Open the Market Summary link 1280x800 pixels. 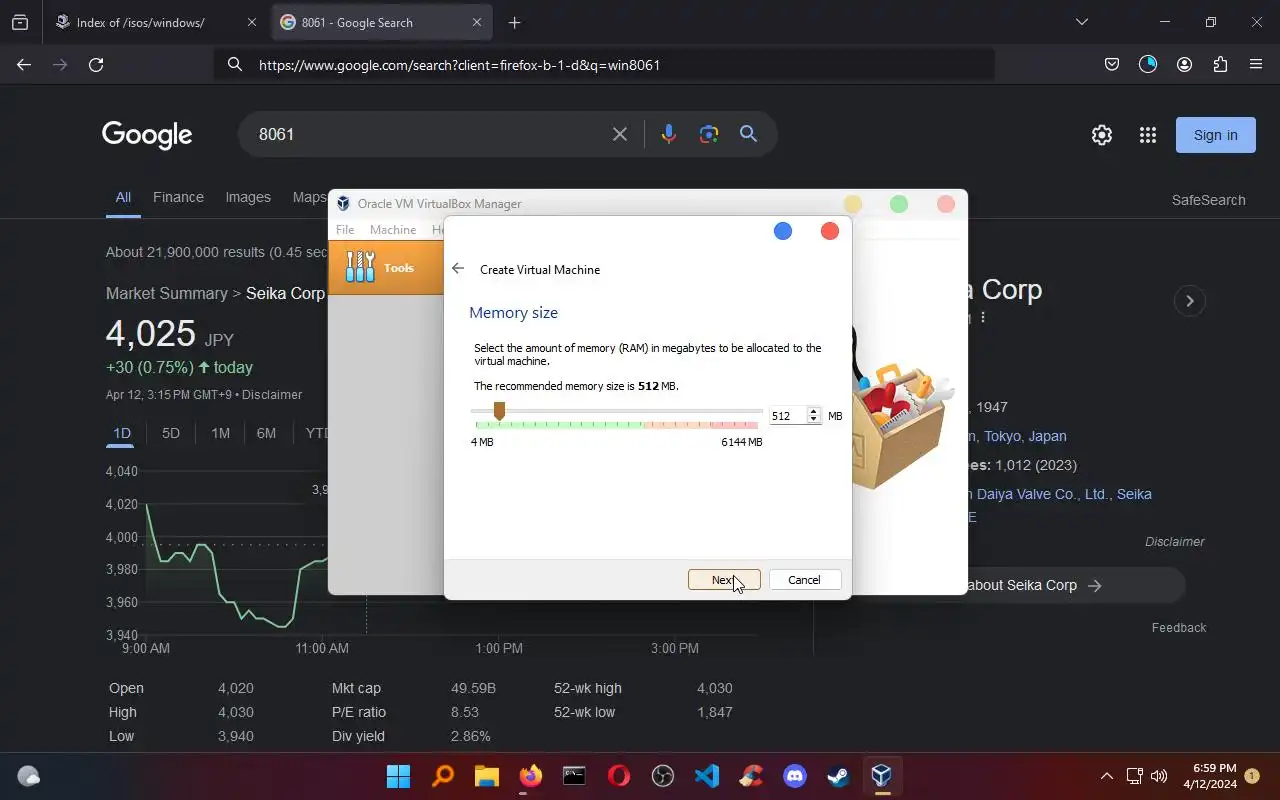tap(167, 293)
